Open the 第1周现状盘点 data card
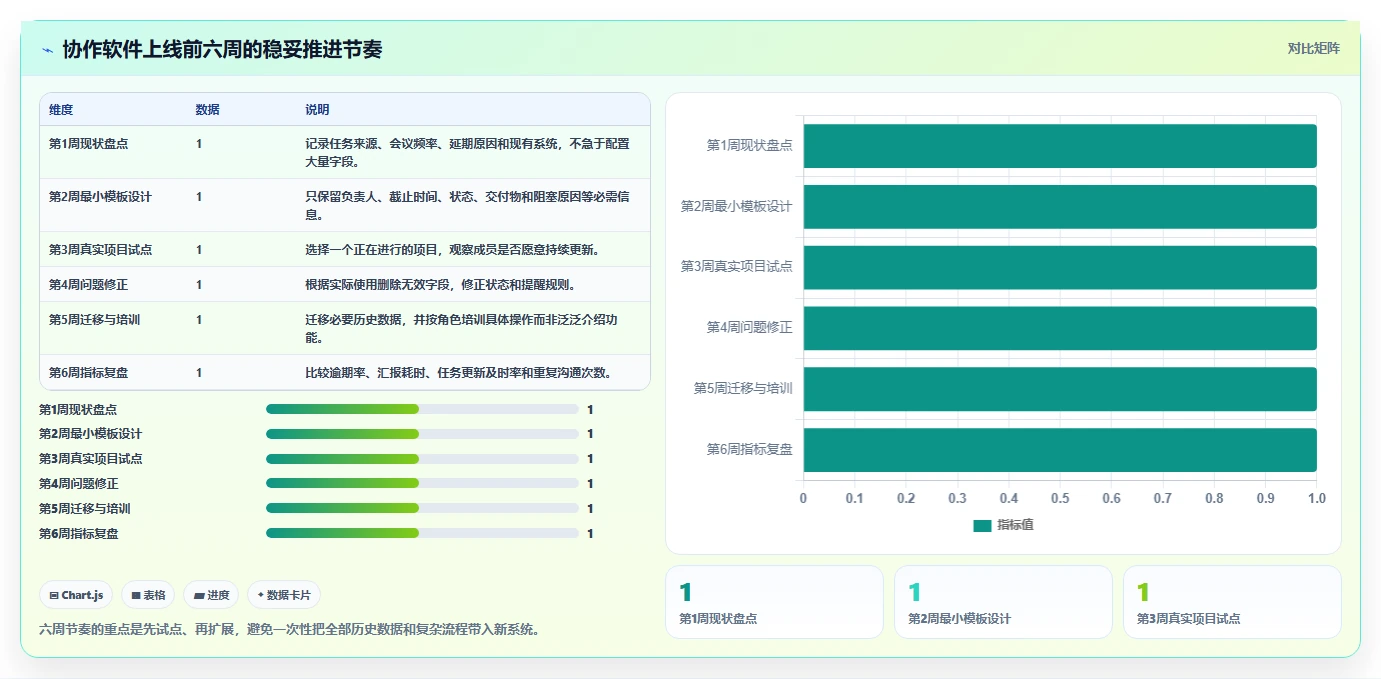 point(774,602)
